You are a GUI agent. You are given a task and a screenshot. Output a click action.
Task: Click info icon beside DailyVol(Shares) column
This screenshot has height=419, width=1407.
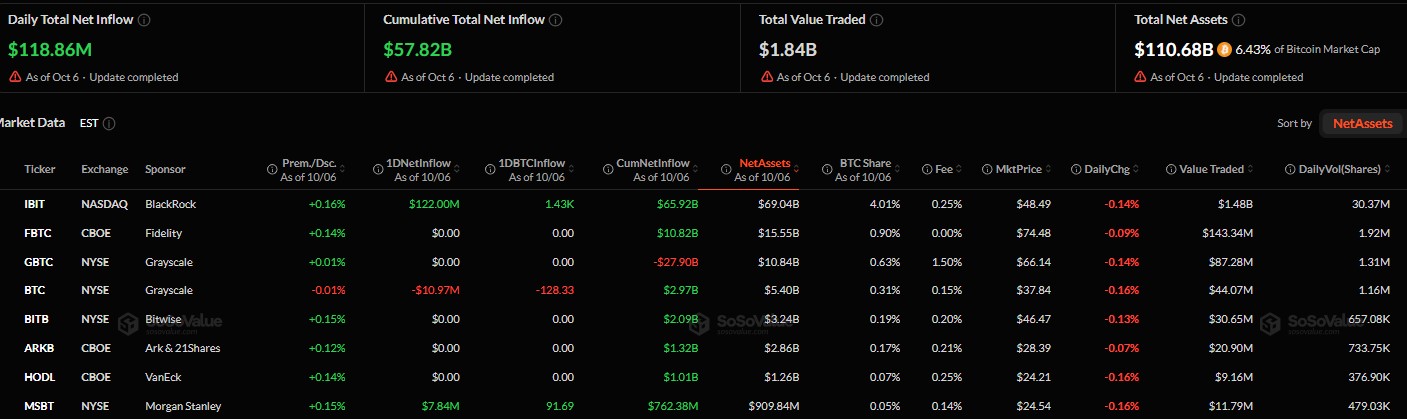[x=1290, y=170]
